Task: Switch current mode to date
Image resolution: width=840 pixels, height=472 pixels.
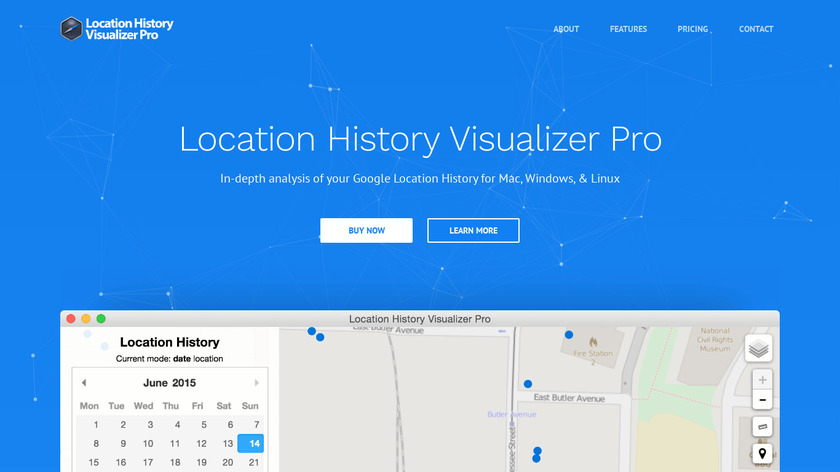Action: [182, 359]
